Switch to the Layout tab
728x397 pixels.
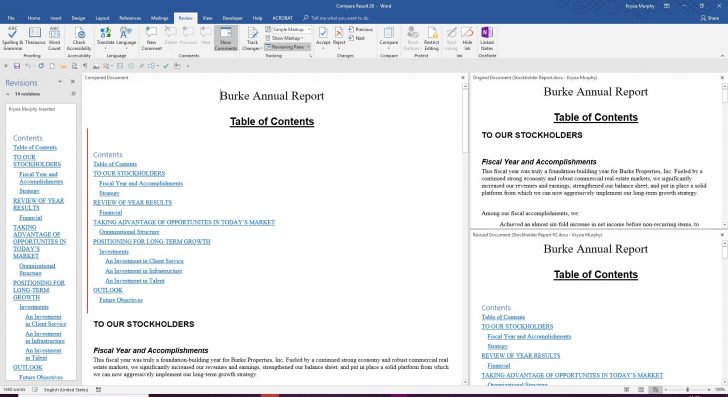102,18
